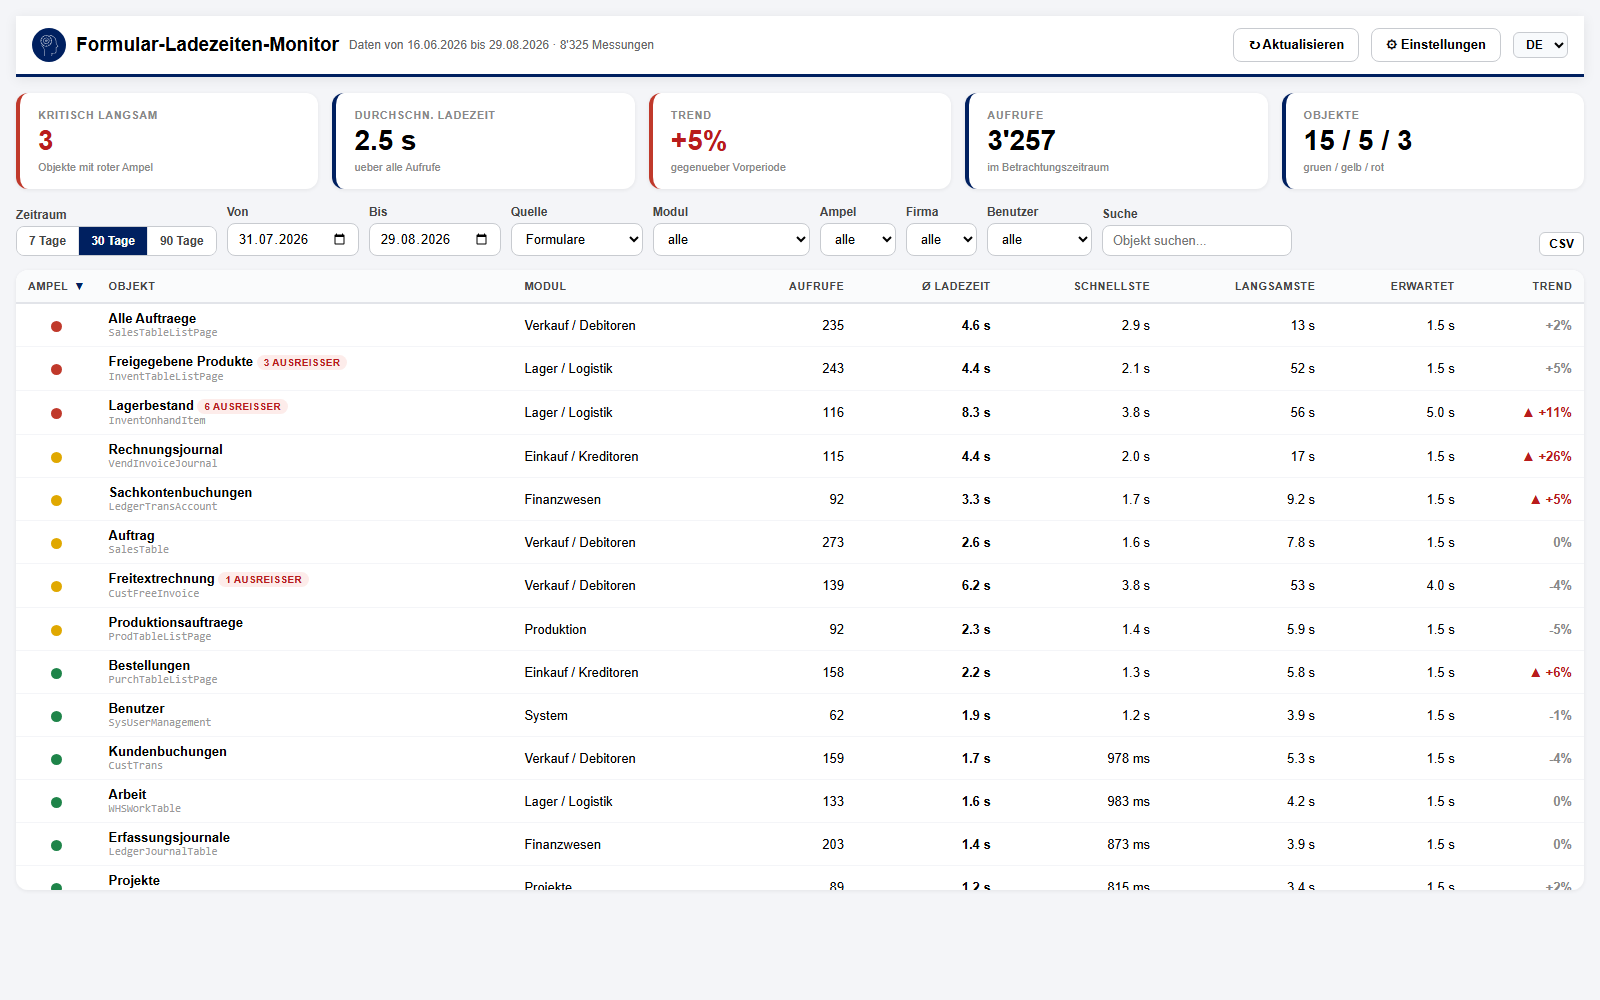Click 3 Ausreisser badge on Freigegebene Produkte

(x=302, y=363)
